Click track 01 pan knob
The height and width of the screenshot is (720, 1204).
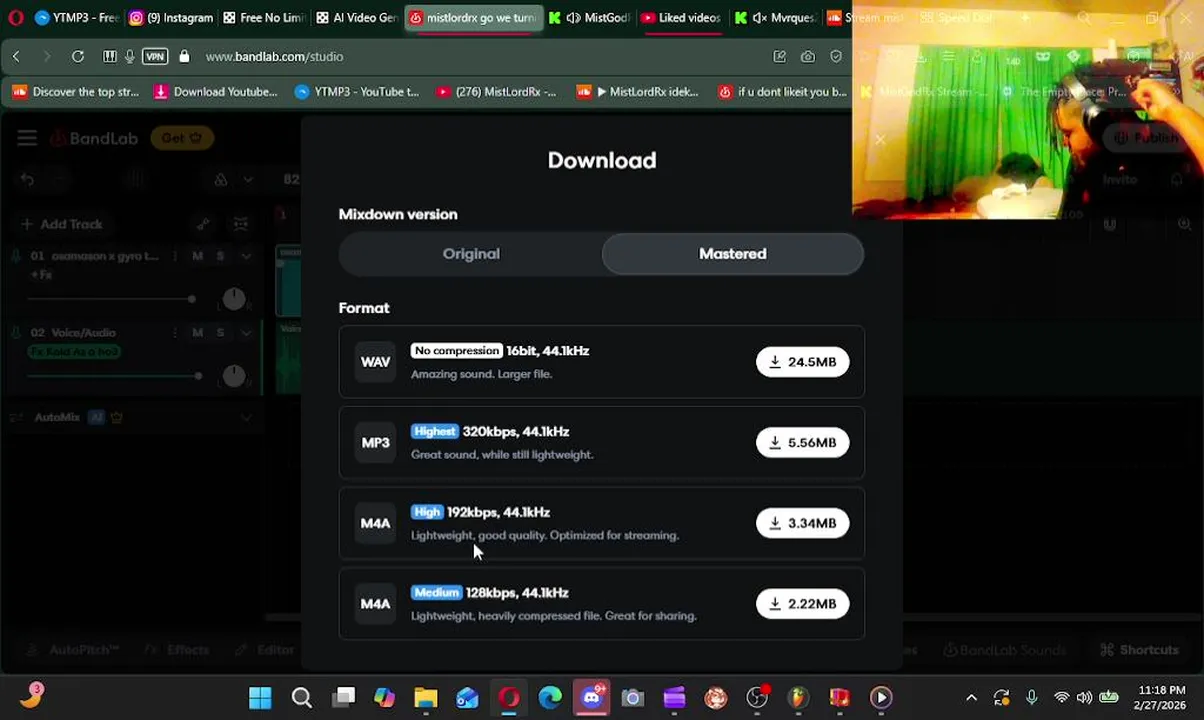[x=233, y=298]
